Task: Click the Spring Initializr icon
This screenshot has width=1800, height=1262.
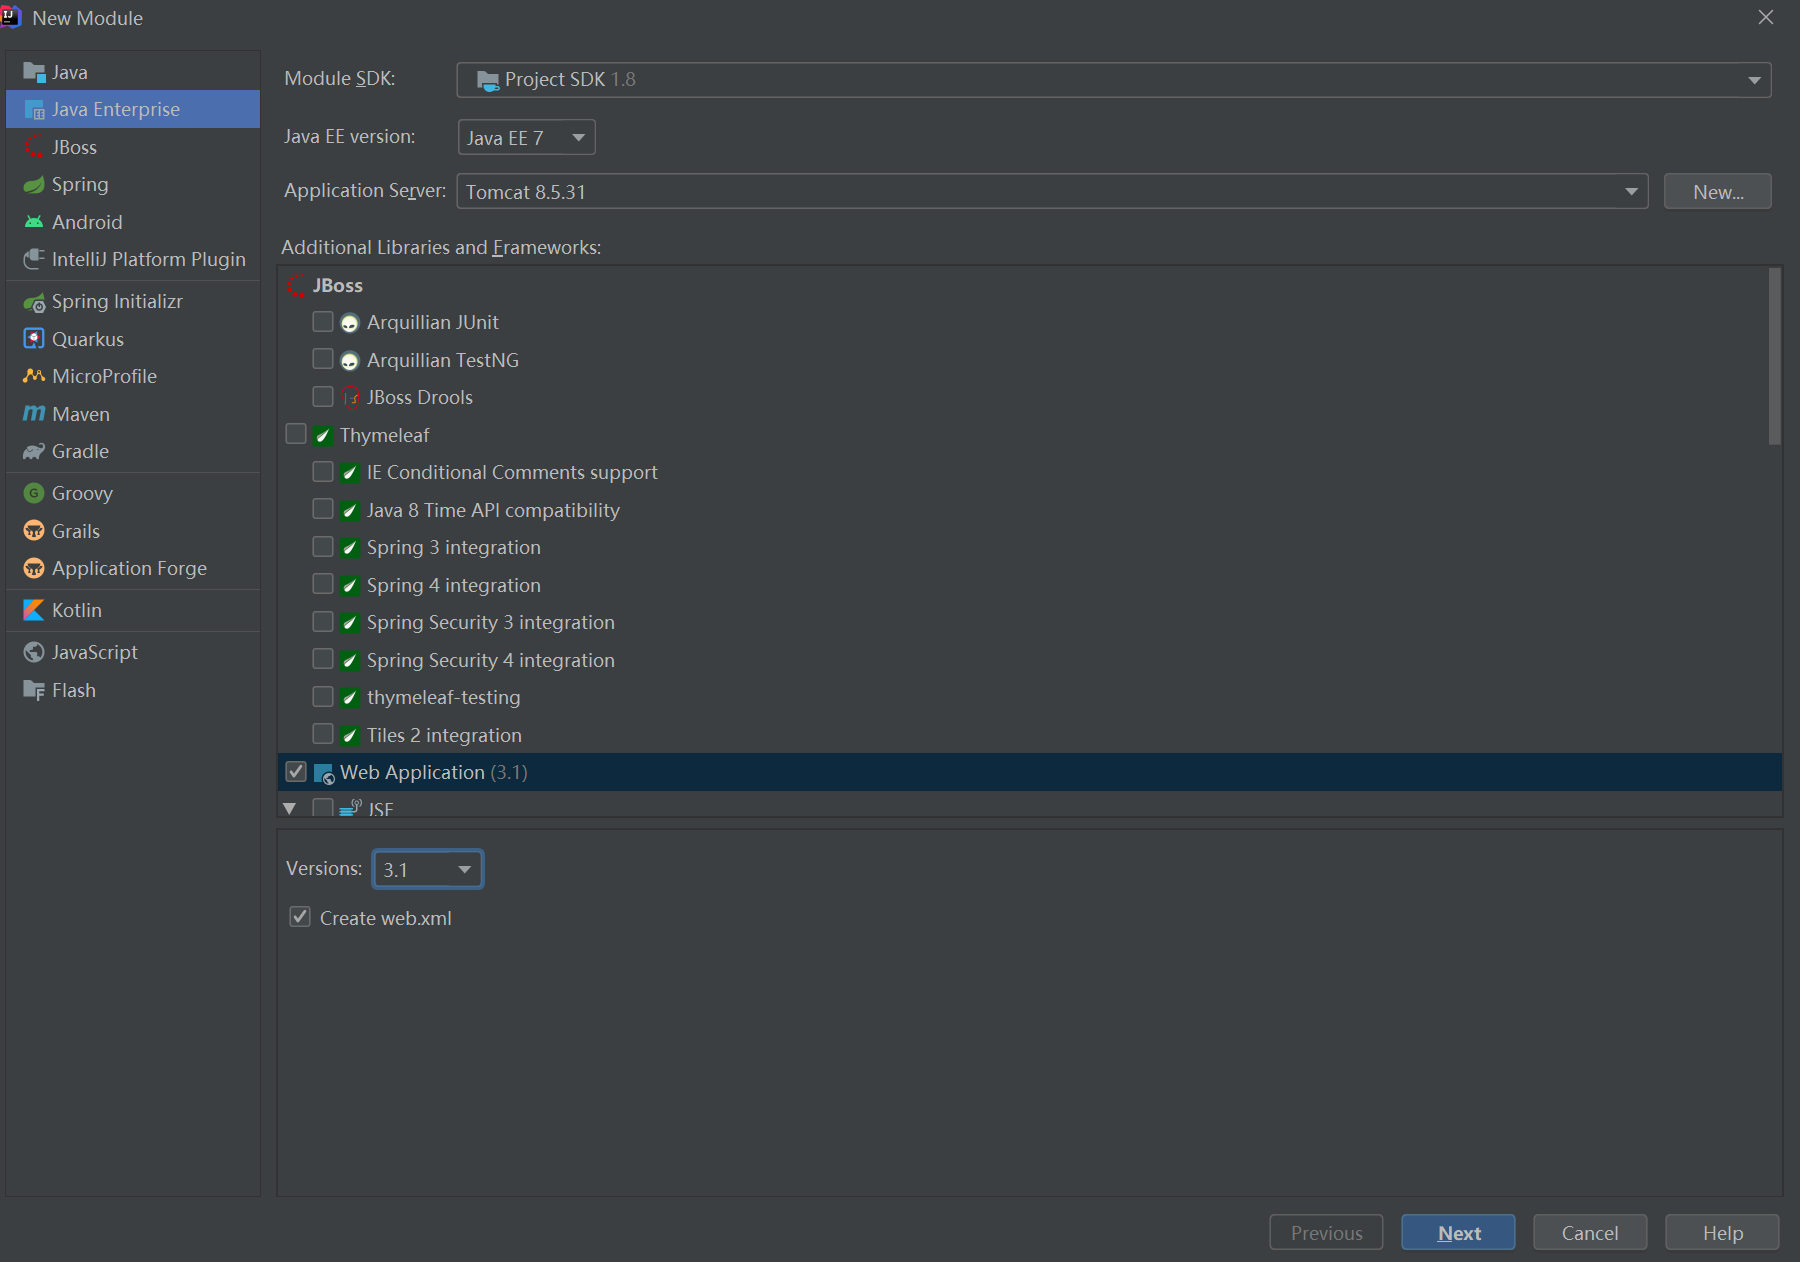Action: 34,302
